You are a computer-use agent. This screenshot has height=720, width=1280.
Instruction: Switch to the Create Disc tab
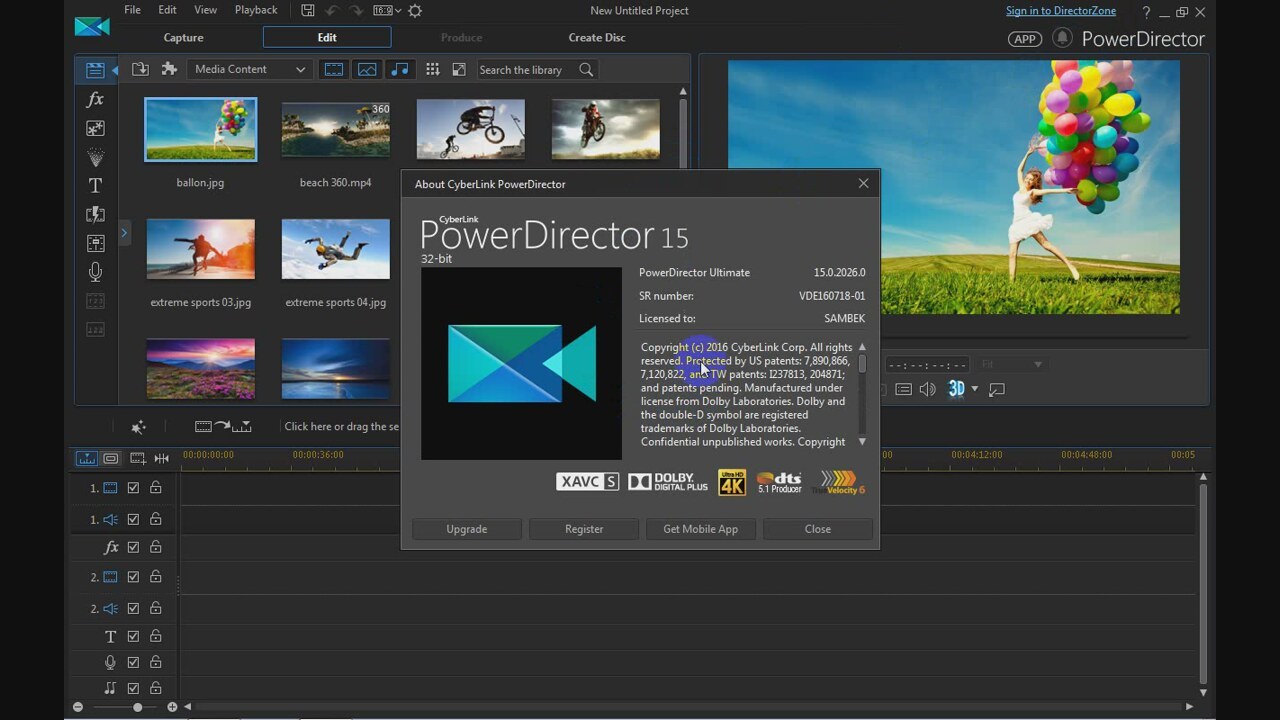click(597, 37)
